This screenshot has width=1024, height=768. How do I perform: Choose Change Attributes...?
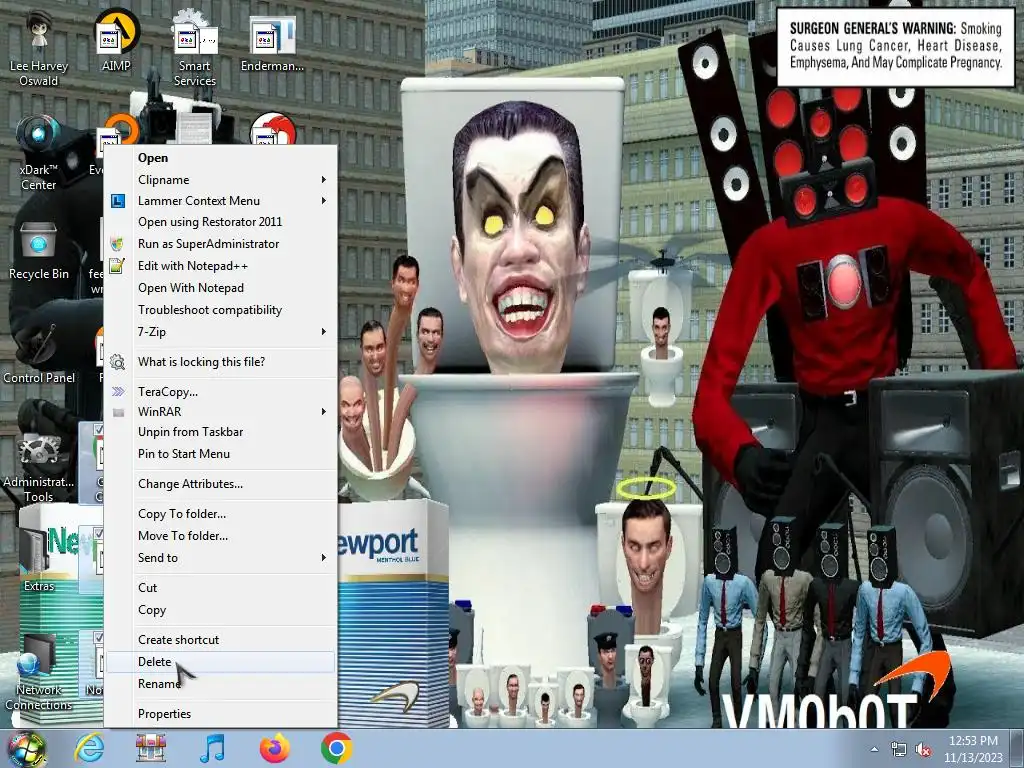coord(220,484)
